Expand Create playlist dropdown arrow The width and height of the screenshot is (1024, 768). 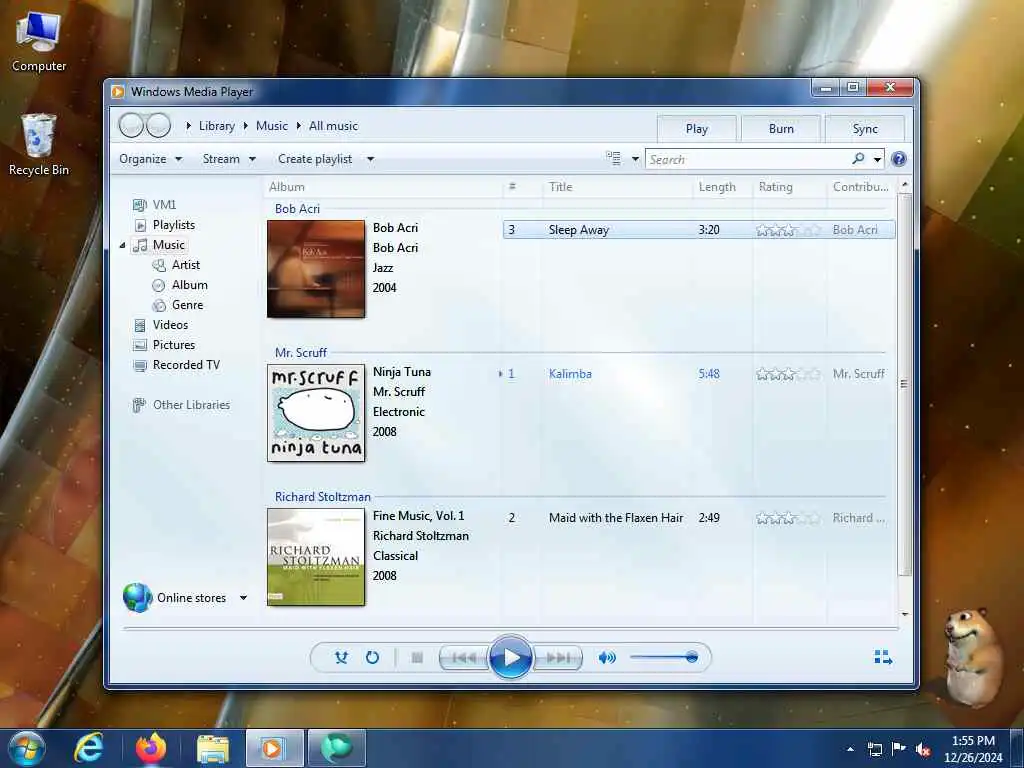point(370,159)
